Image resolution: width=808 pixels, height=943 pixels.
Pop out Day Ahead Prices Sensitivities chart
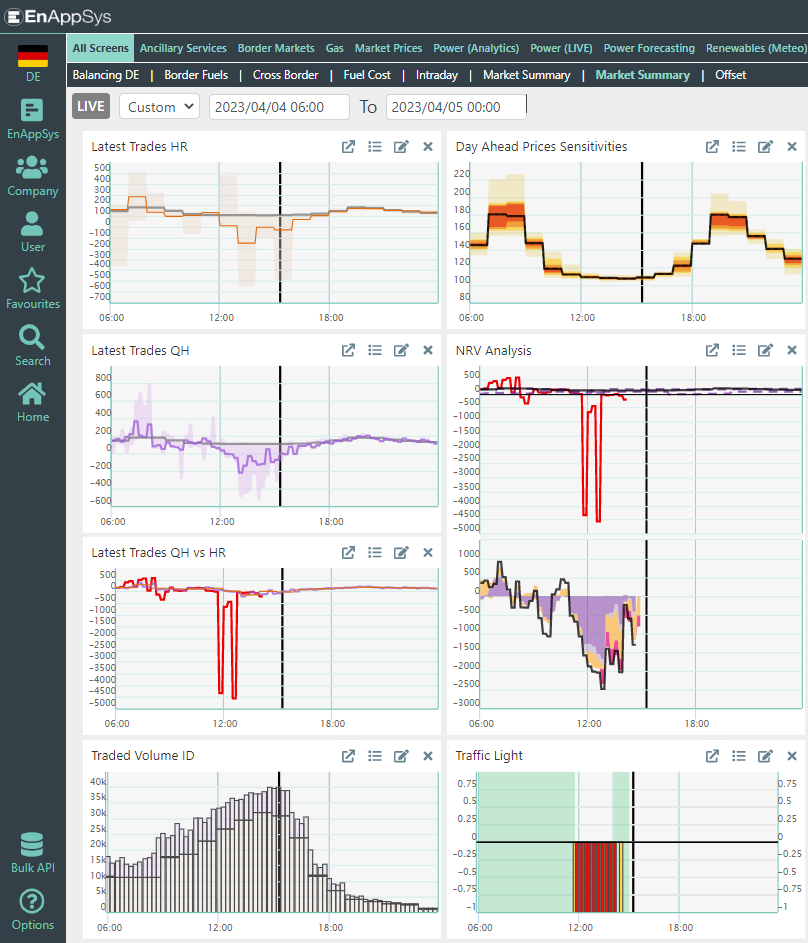712,147
